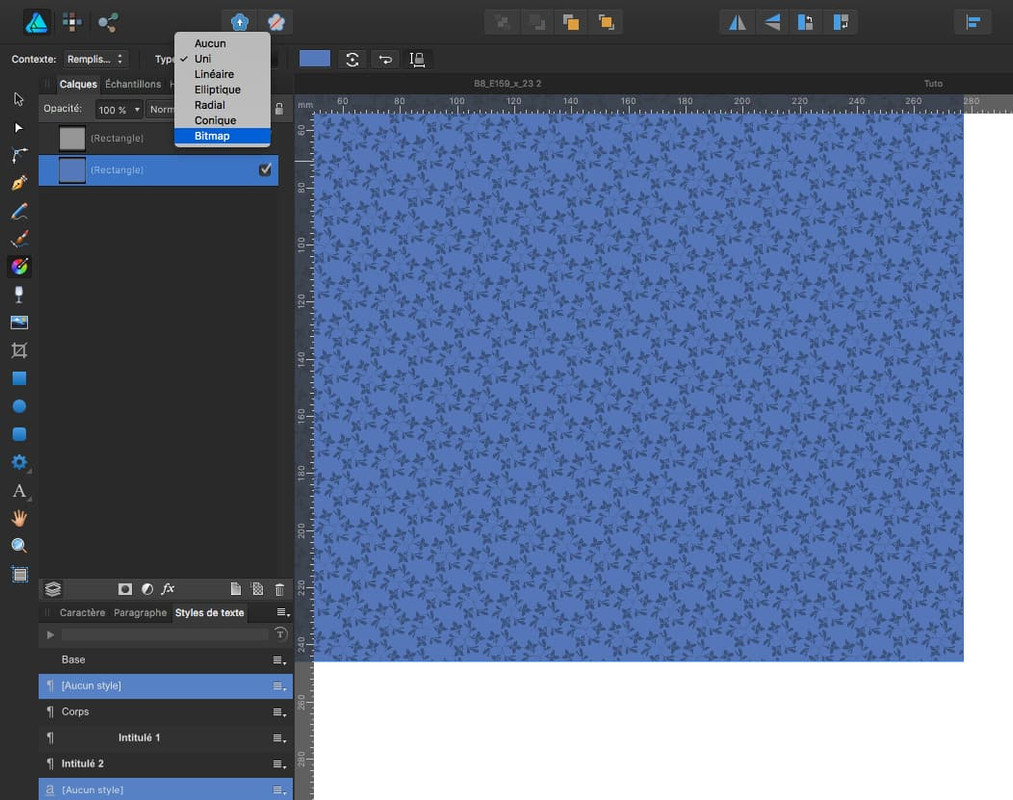Switch to Designer Persona icon
Viewport: 1013px width, 800px height.
tap(36, 23)
